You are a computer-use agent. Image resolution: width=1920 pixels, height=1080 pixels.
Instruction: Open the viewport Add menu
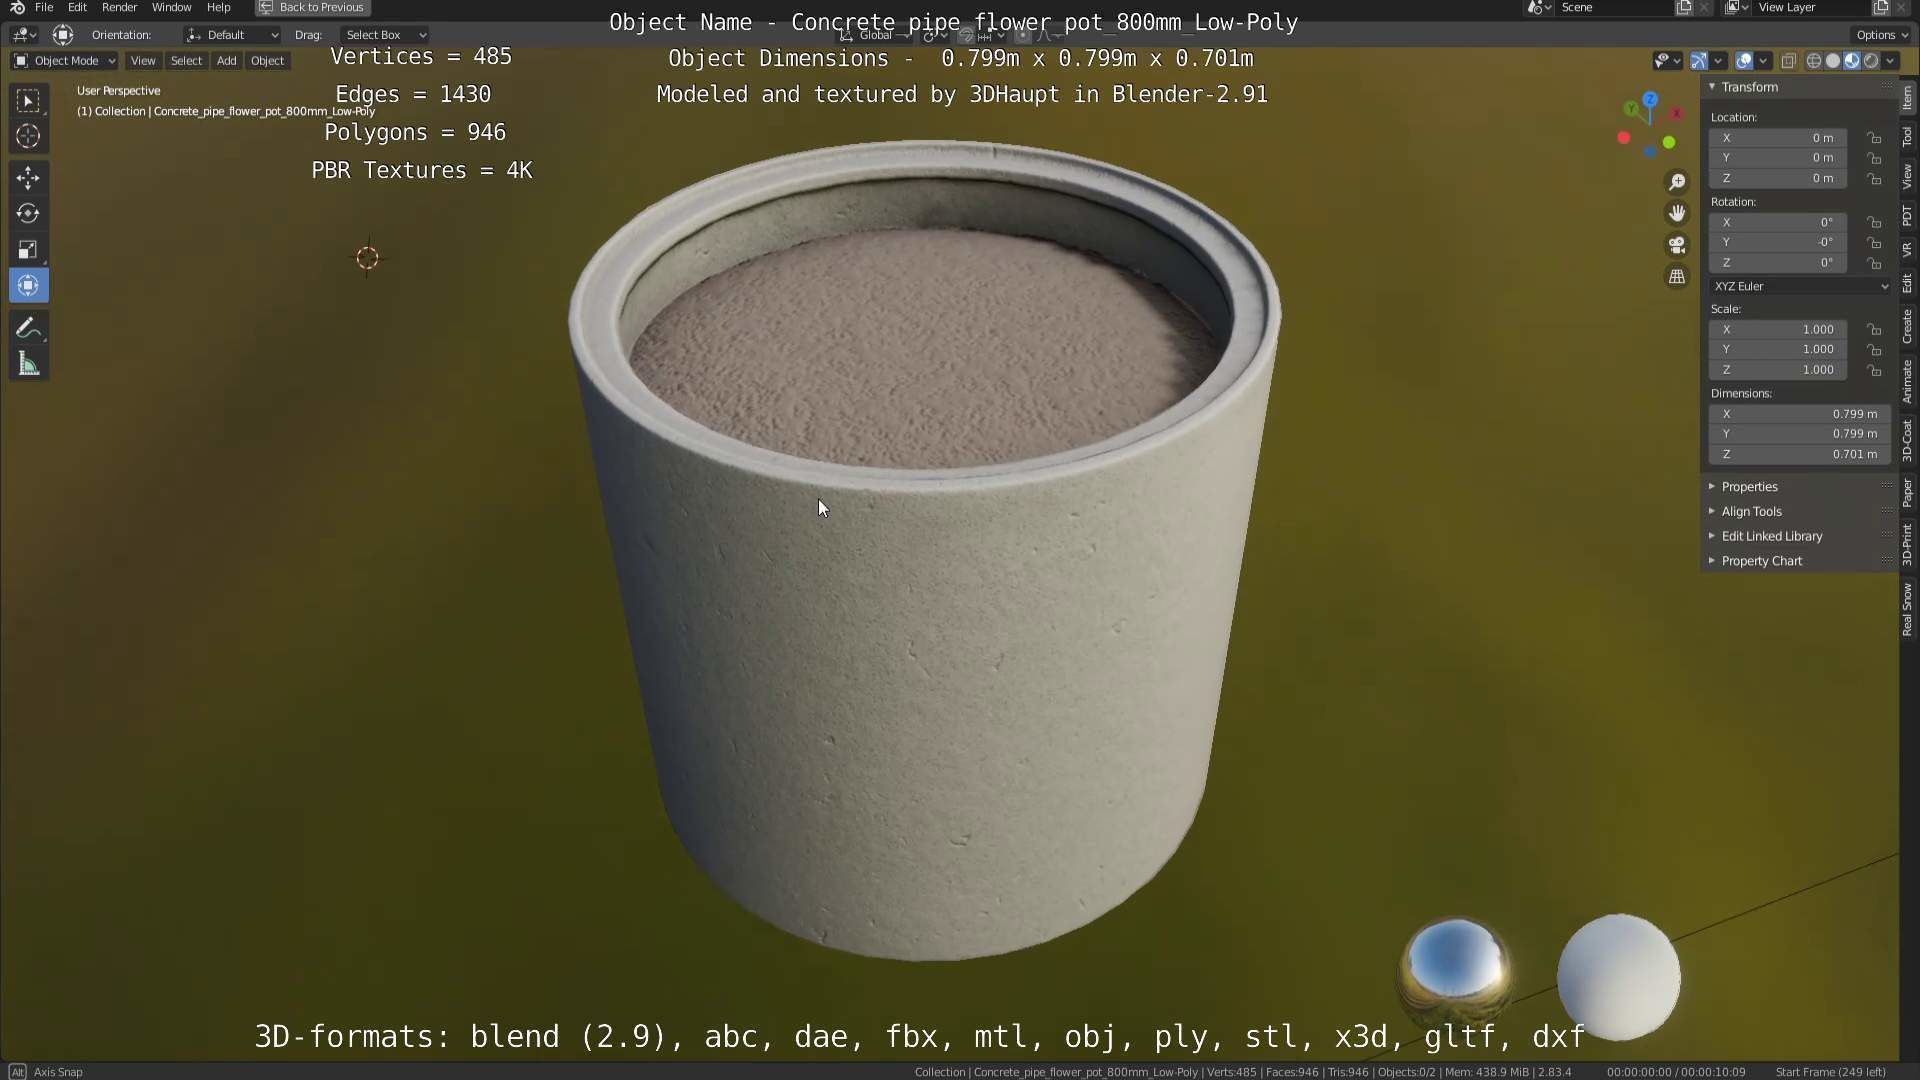coord(227,61)
